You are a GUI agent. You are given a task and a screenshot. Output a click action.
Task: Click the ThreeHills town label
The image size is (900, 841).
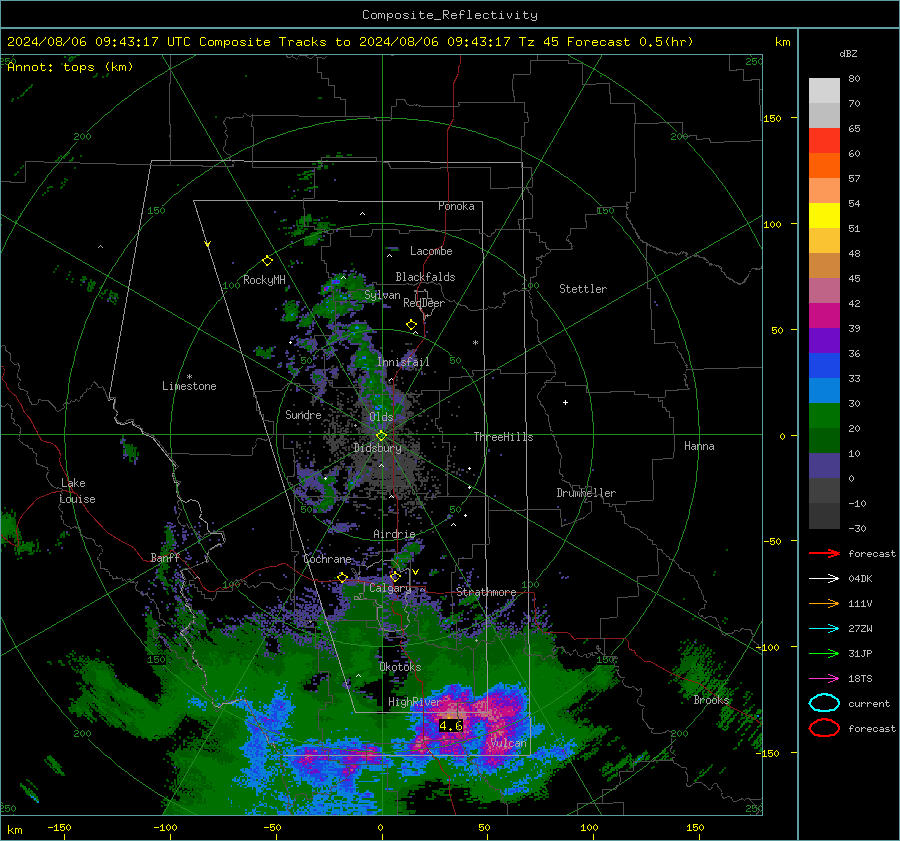click(503, 437)
